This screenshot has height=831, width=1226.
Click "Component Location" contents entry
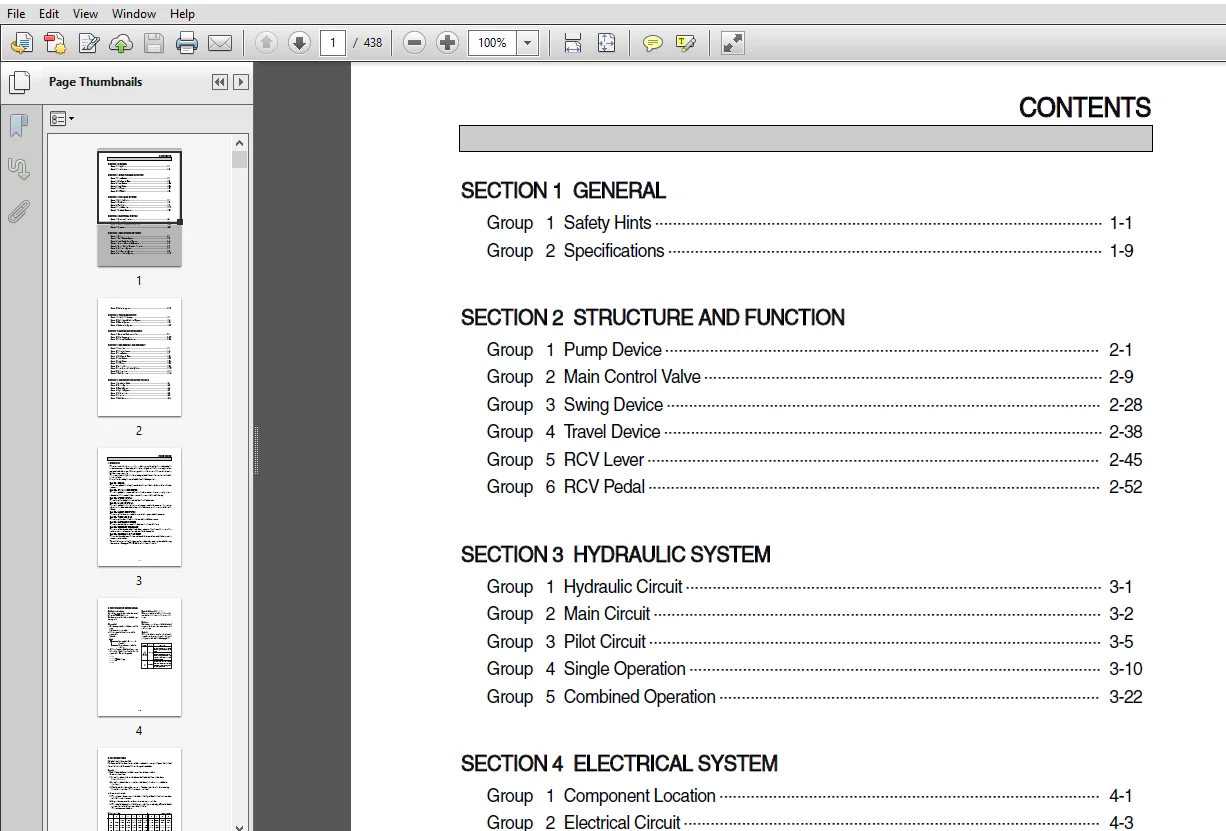[640, 796]
